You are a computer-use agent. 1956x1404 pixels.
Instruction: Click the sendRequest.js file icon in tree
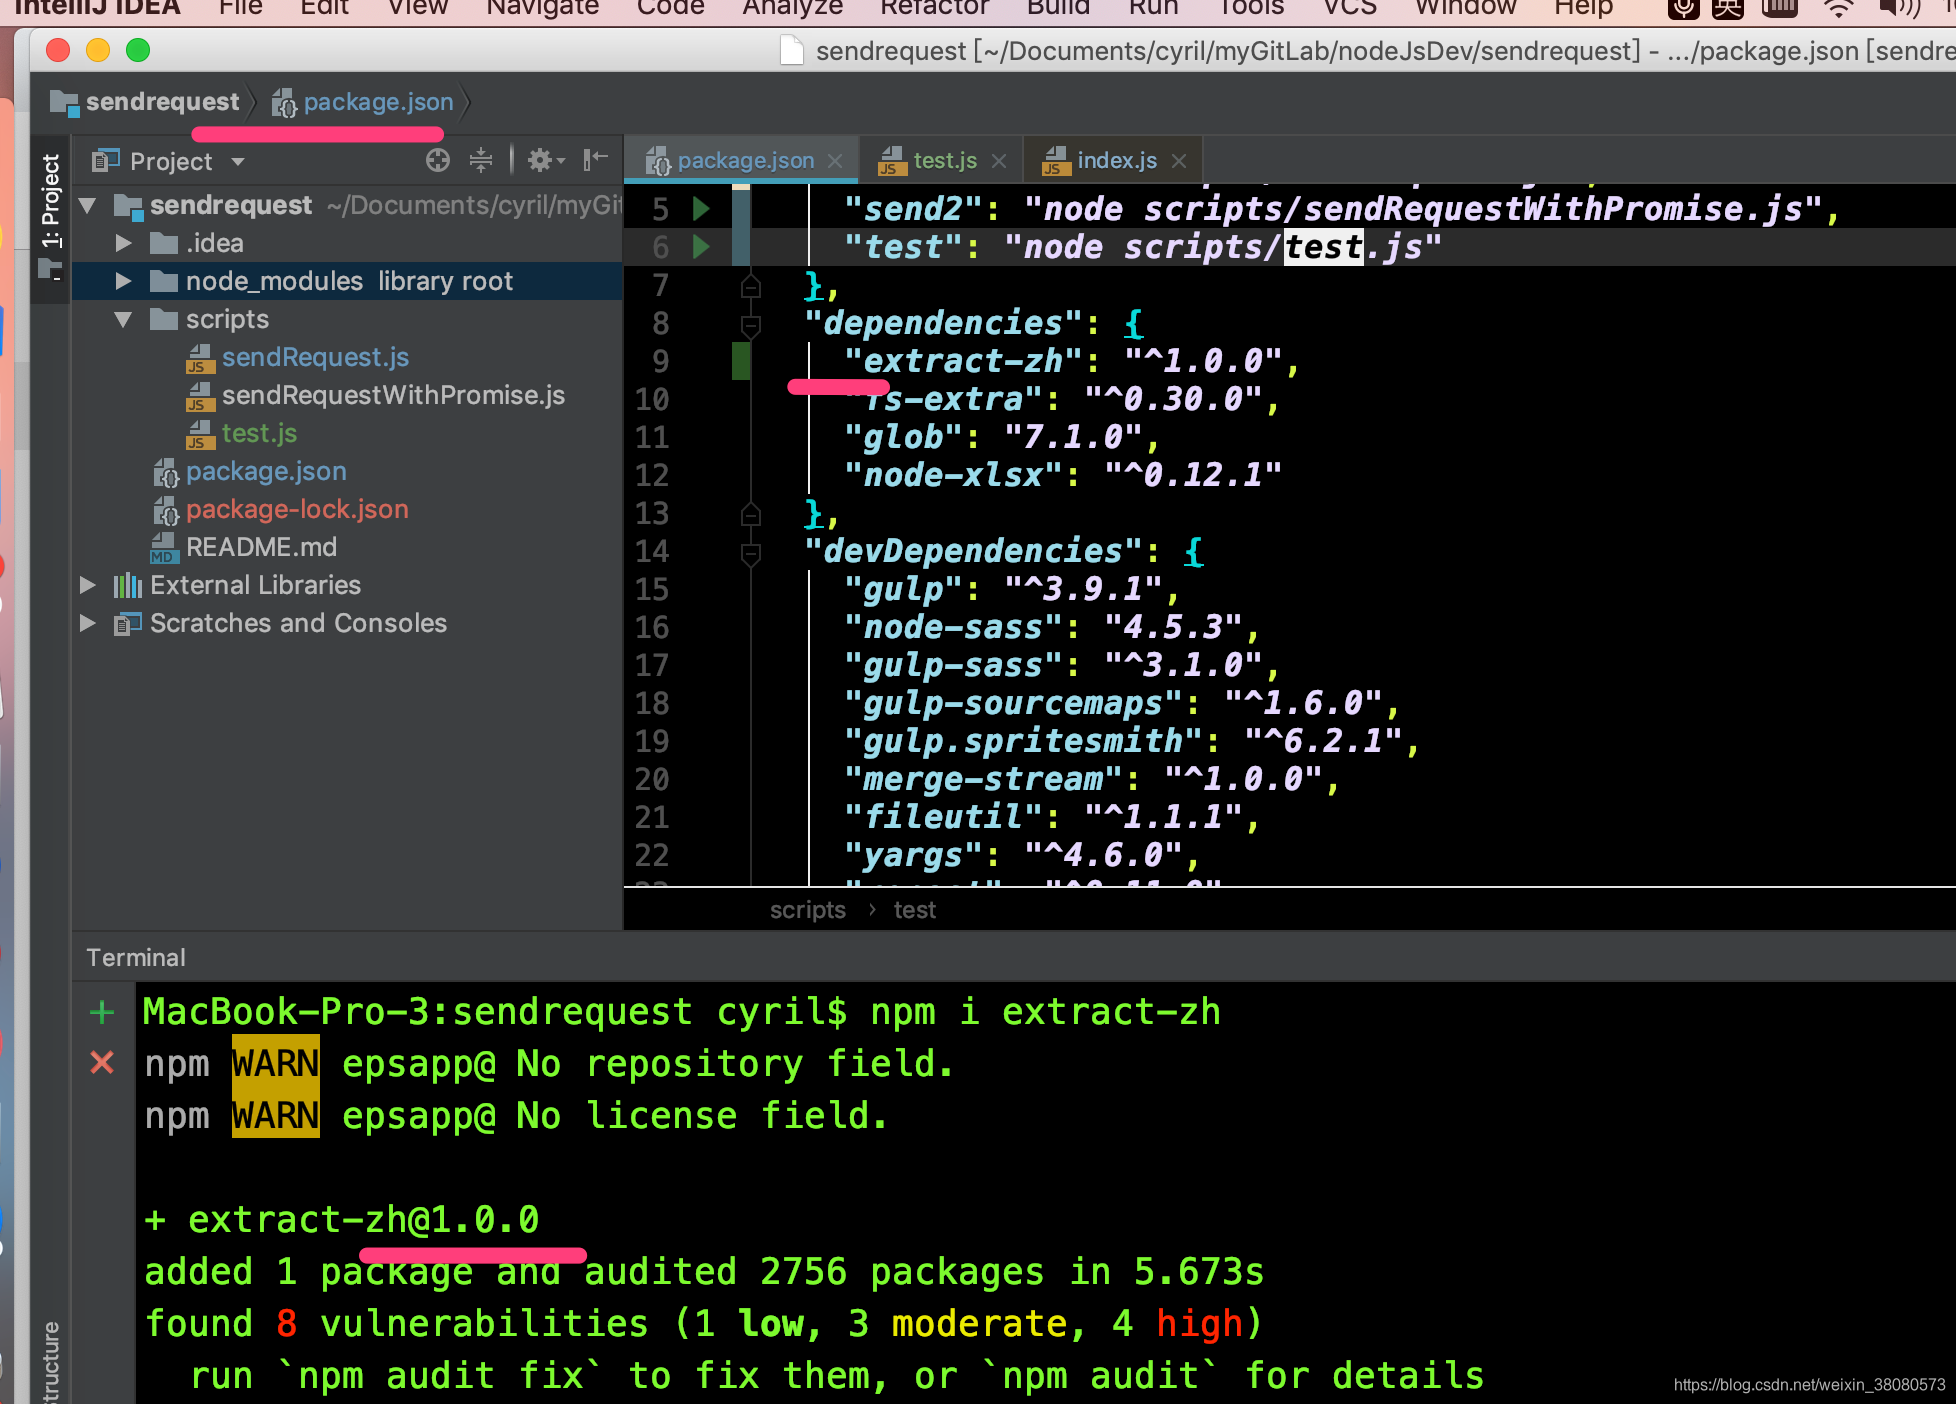tap(200, 358)
